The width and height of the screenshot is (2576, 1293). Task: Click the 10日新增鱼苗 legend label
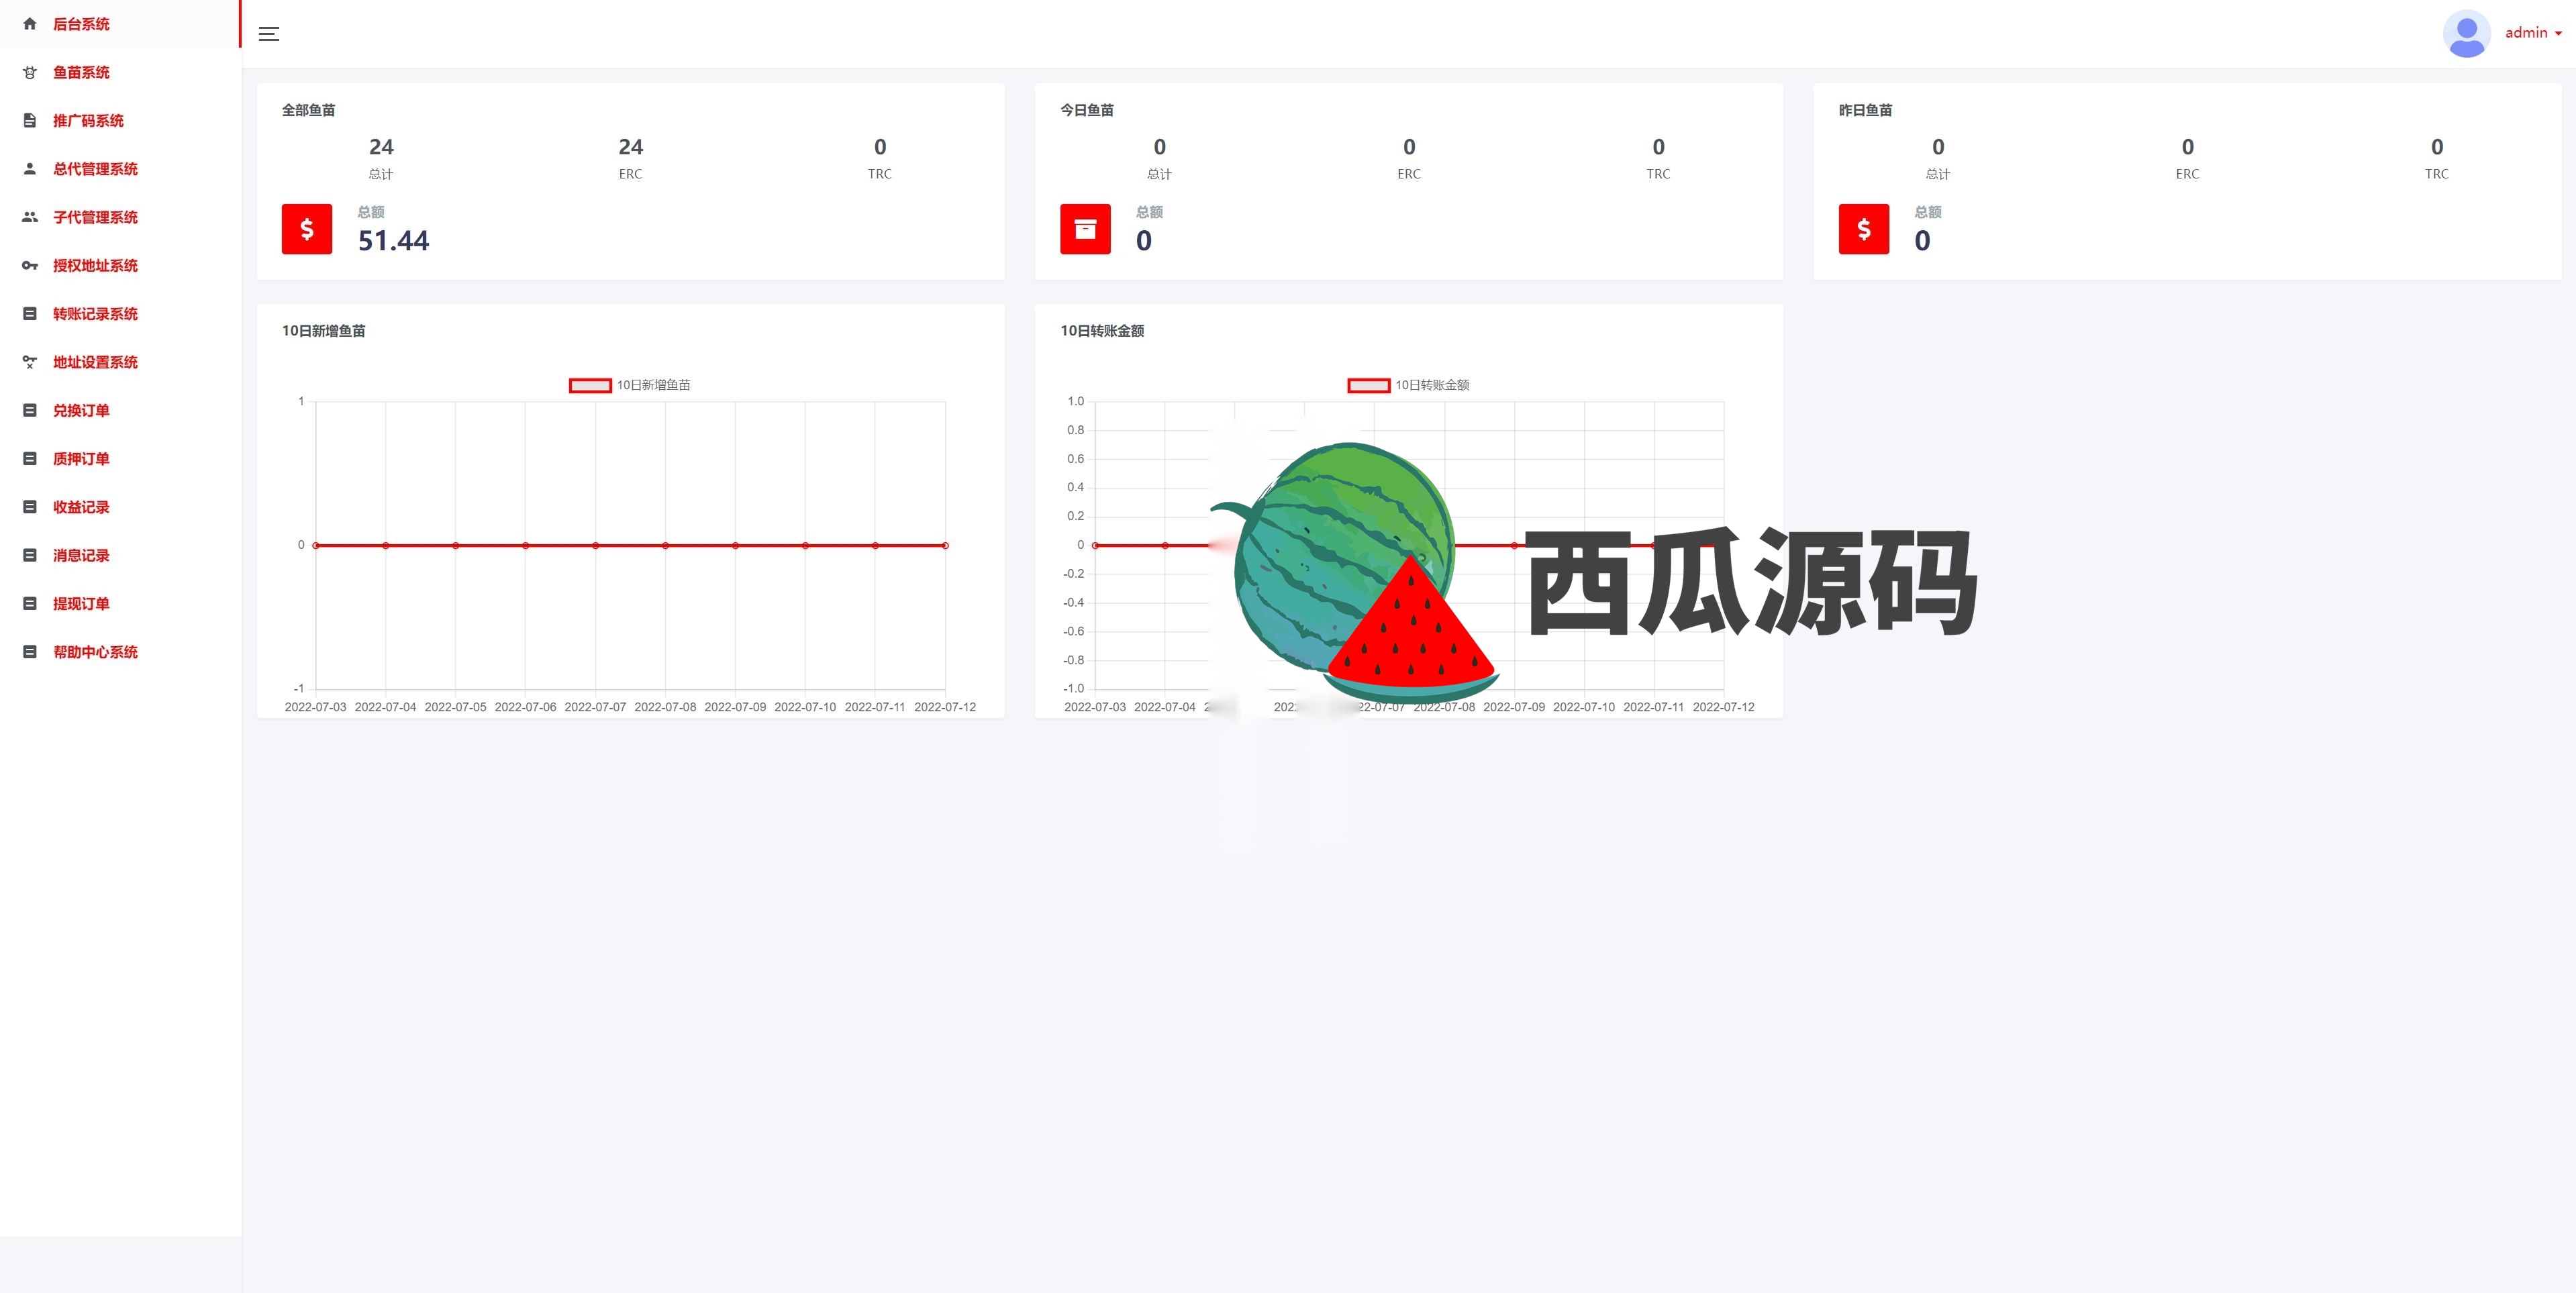(x=653, y=385)
